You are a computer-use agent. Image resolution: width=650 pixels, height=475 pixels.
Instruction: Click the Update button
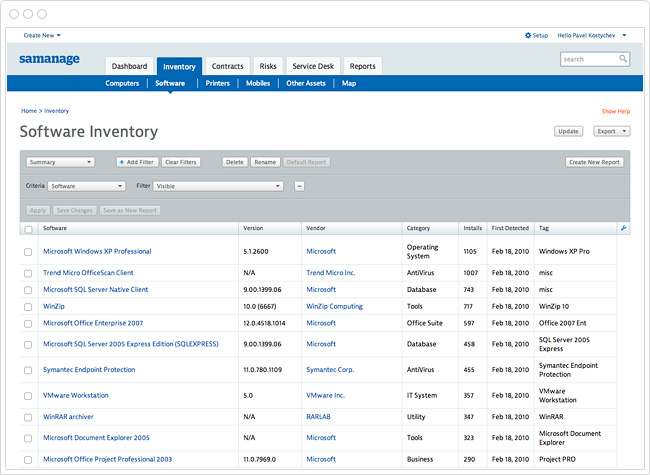click(x=568, y=131)
